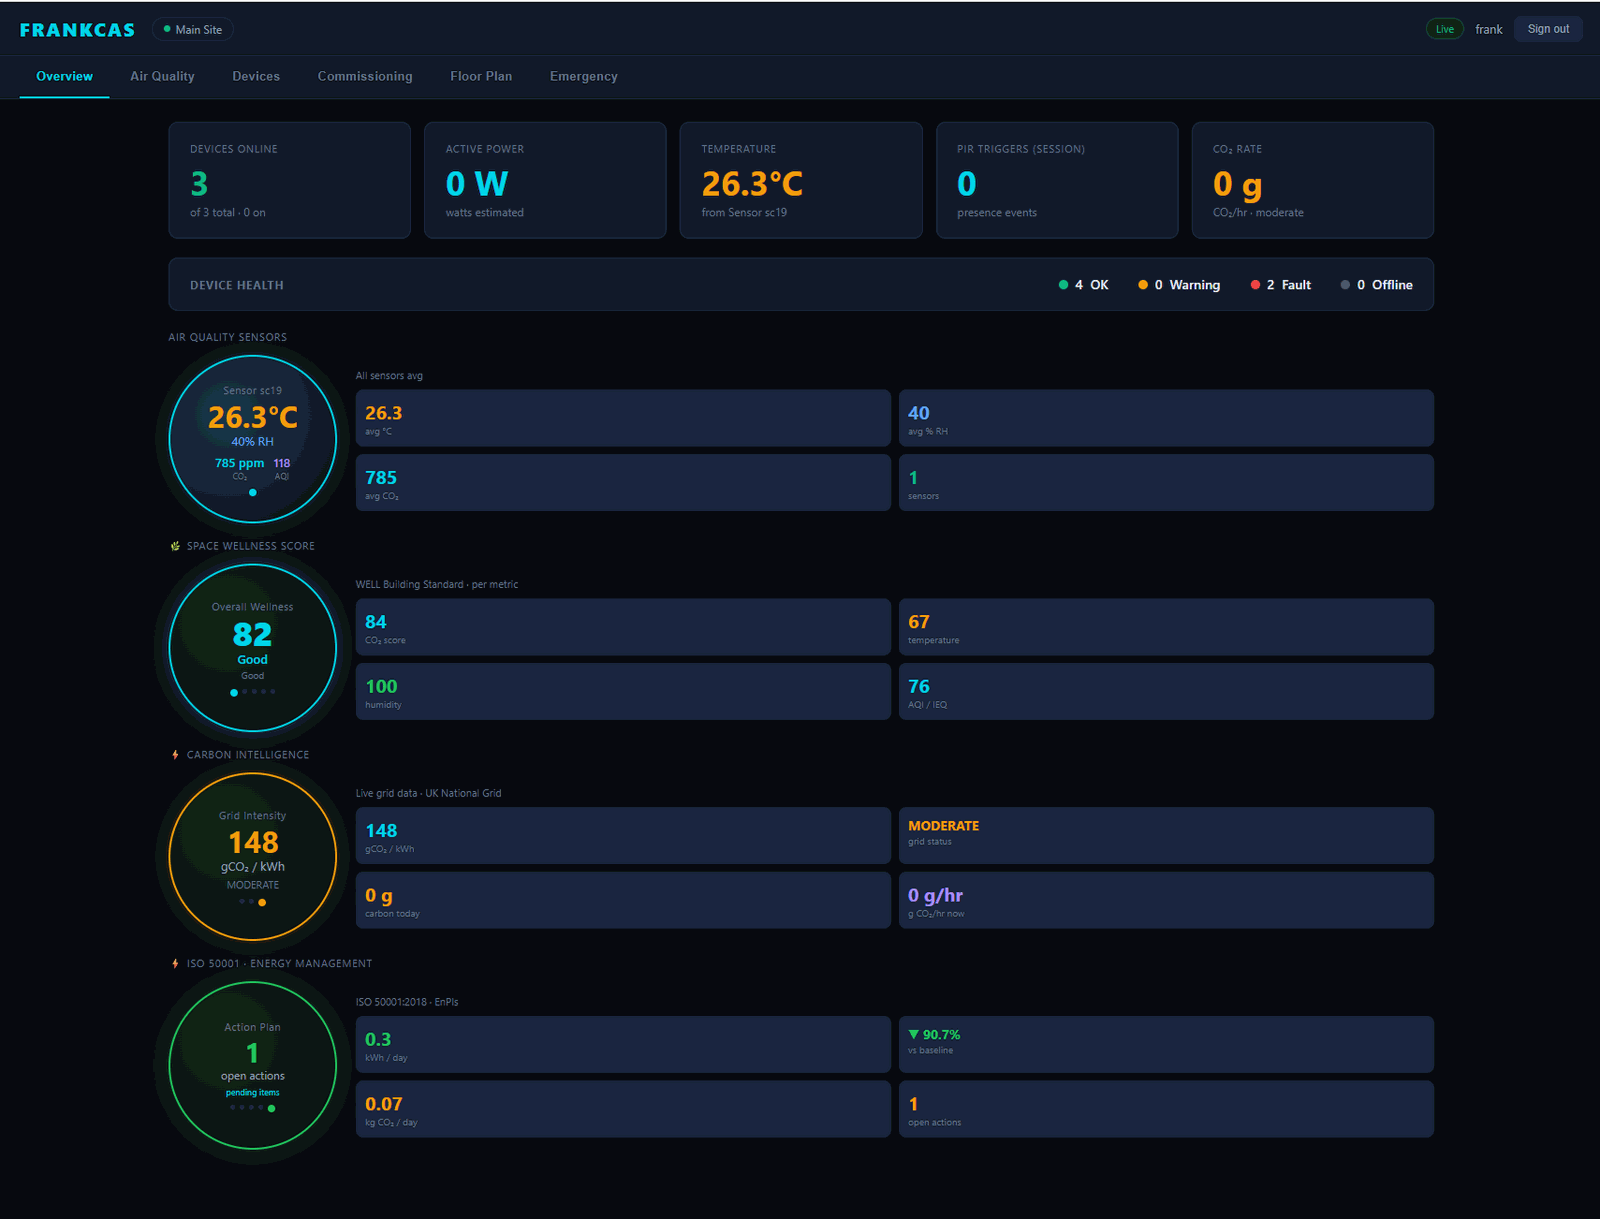
Task: Click the 785 avg CO₂ tile
Action: 623,483
